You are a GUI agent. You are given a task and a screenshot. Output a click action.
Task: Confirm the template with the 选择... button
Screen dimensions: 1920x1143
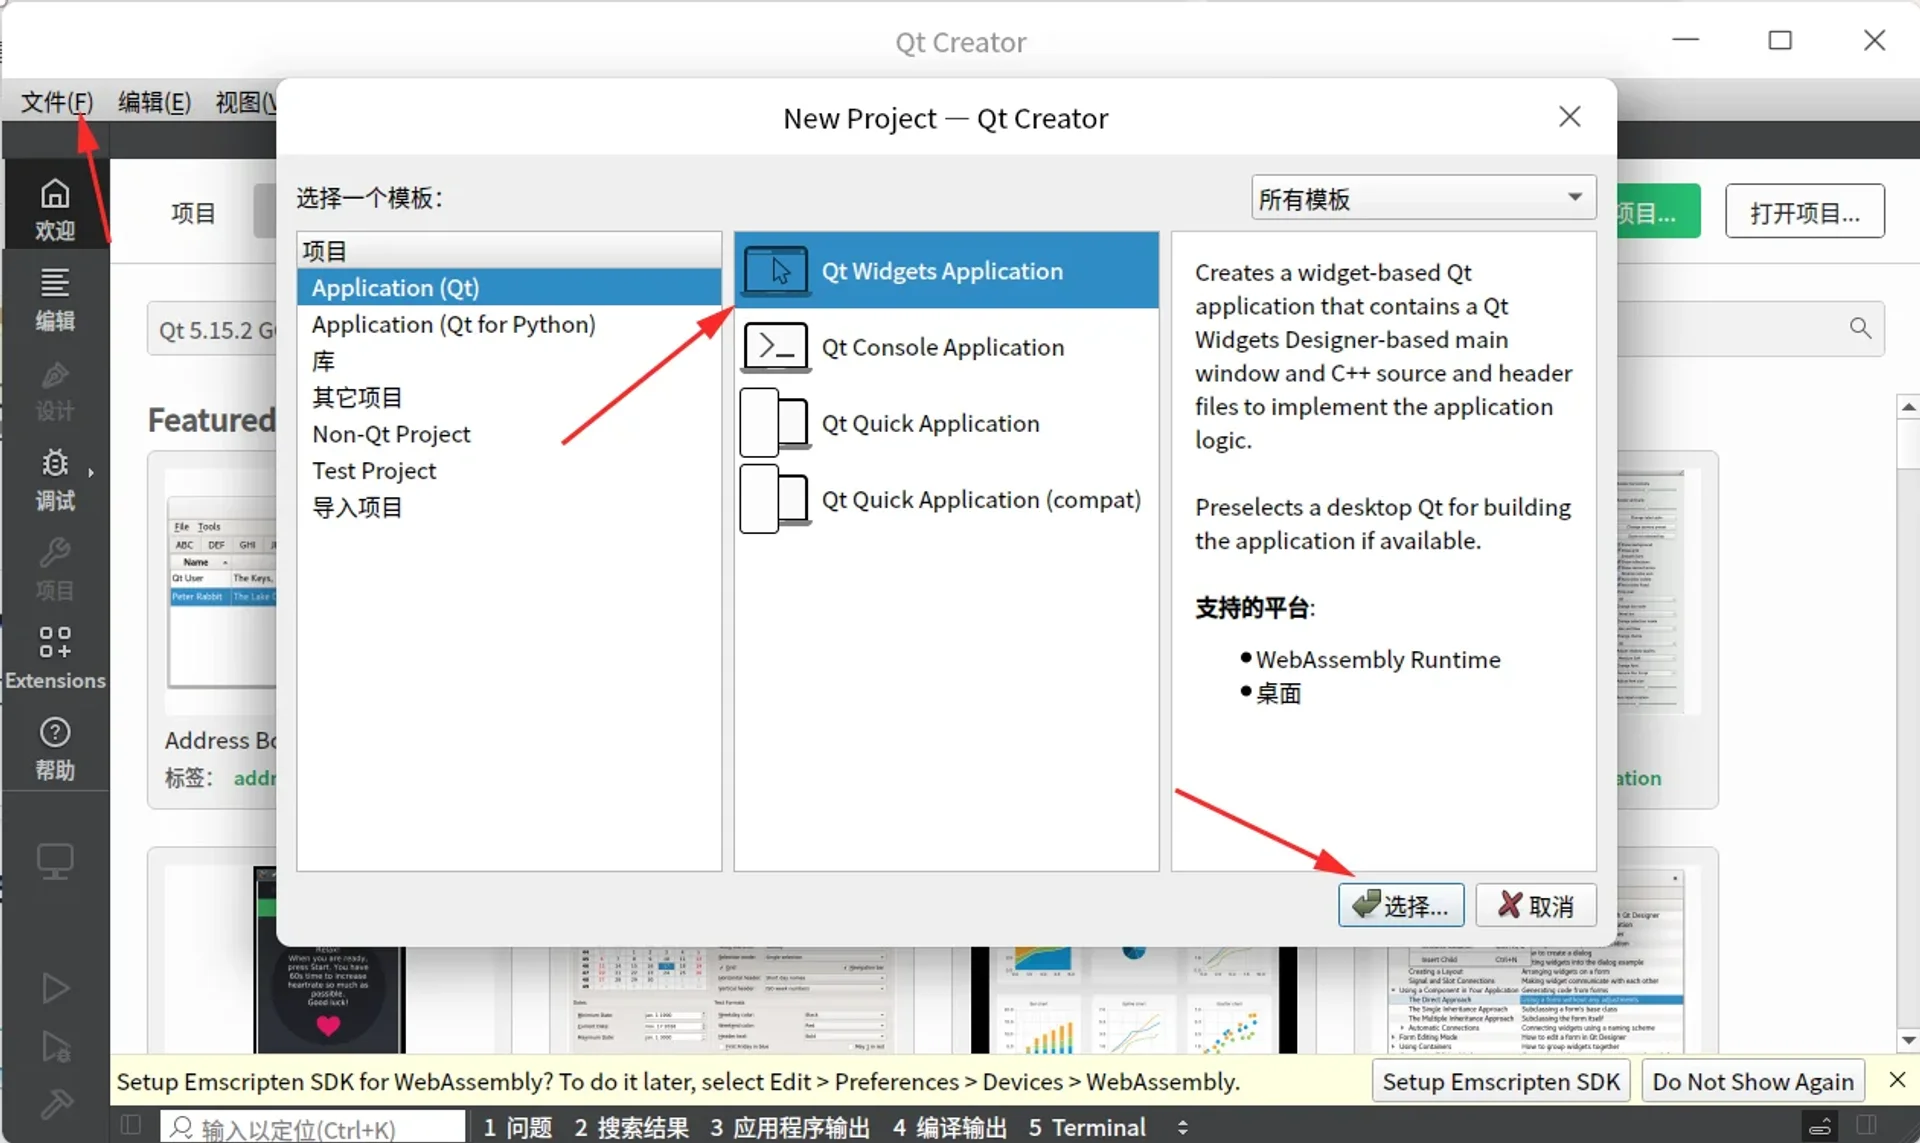tap(1400, 905)
